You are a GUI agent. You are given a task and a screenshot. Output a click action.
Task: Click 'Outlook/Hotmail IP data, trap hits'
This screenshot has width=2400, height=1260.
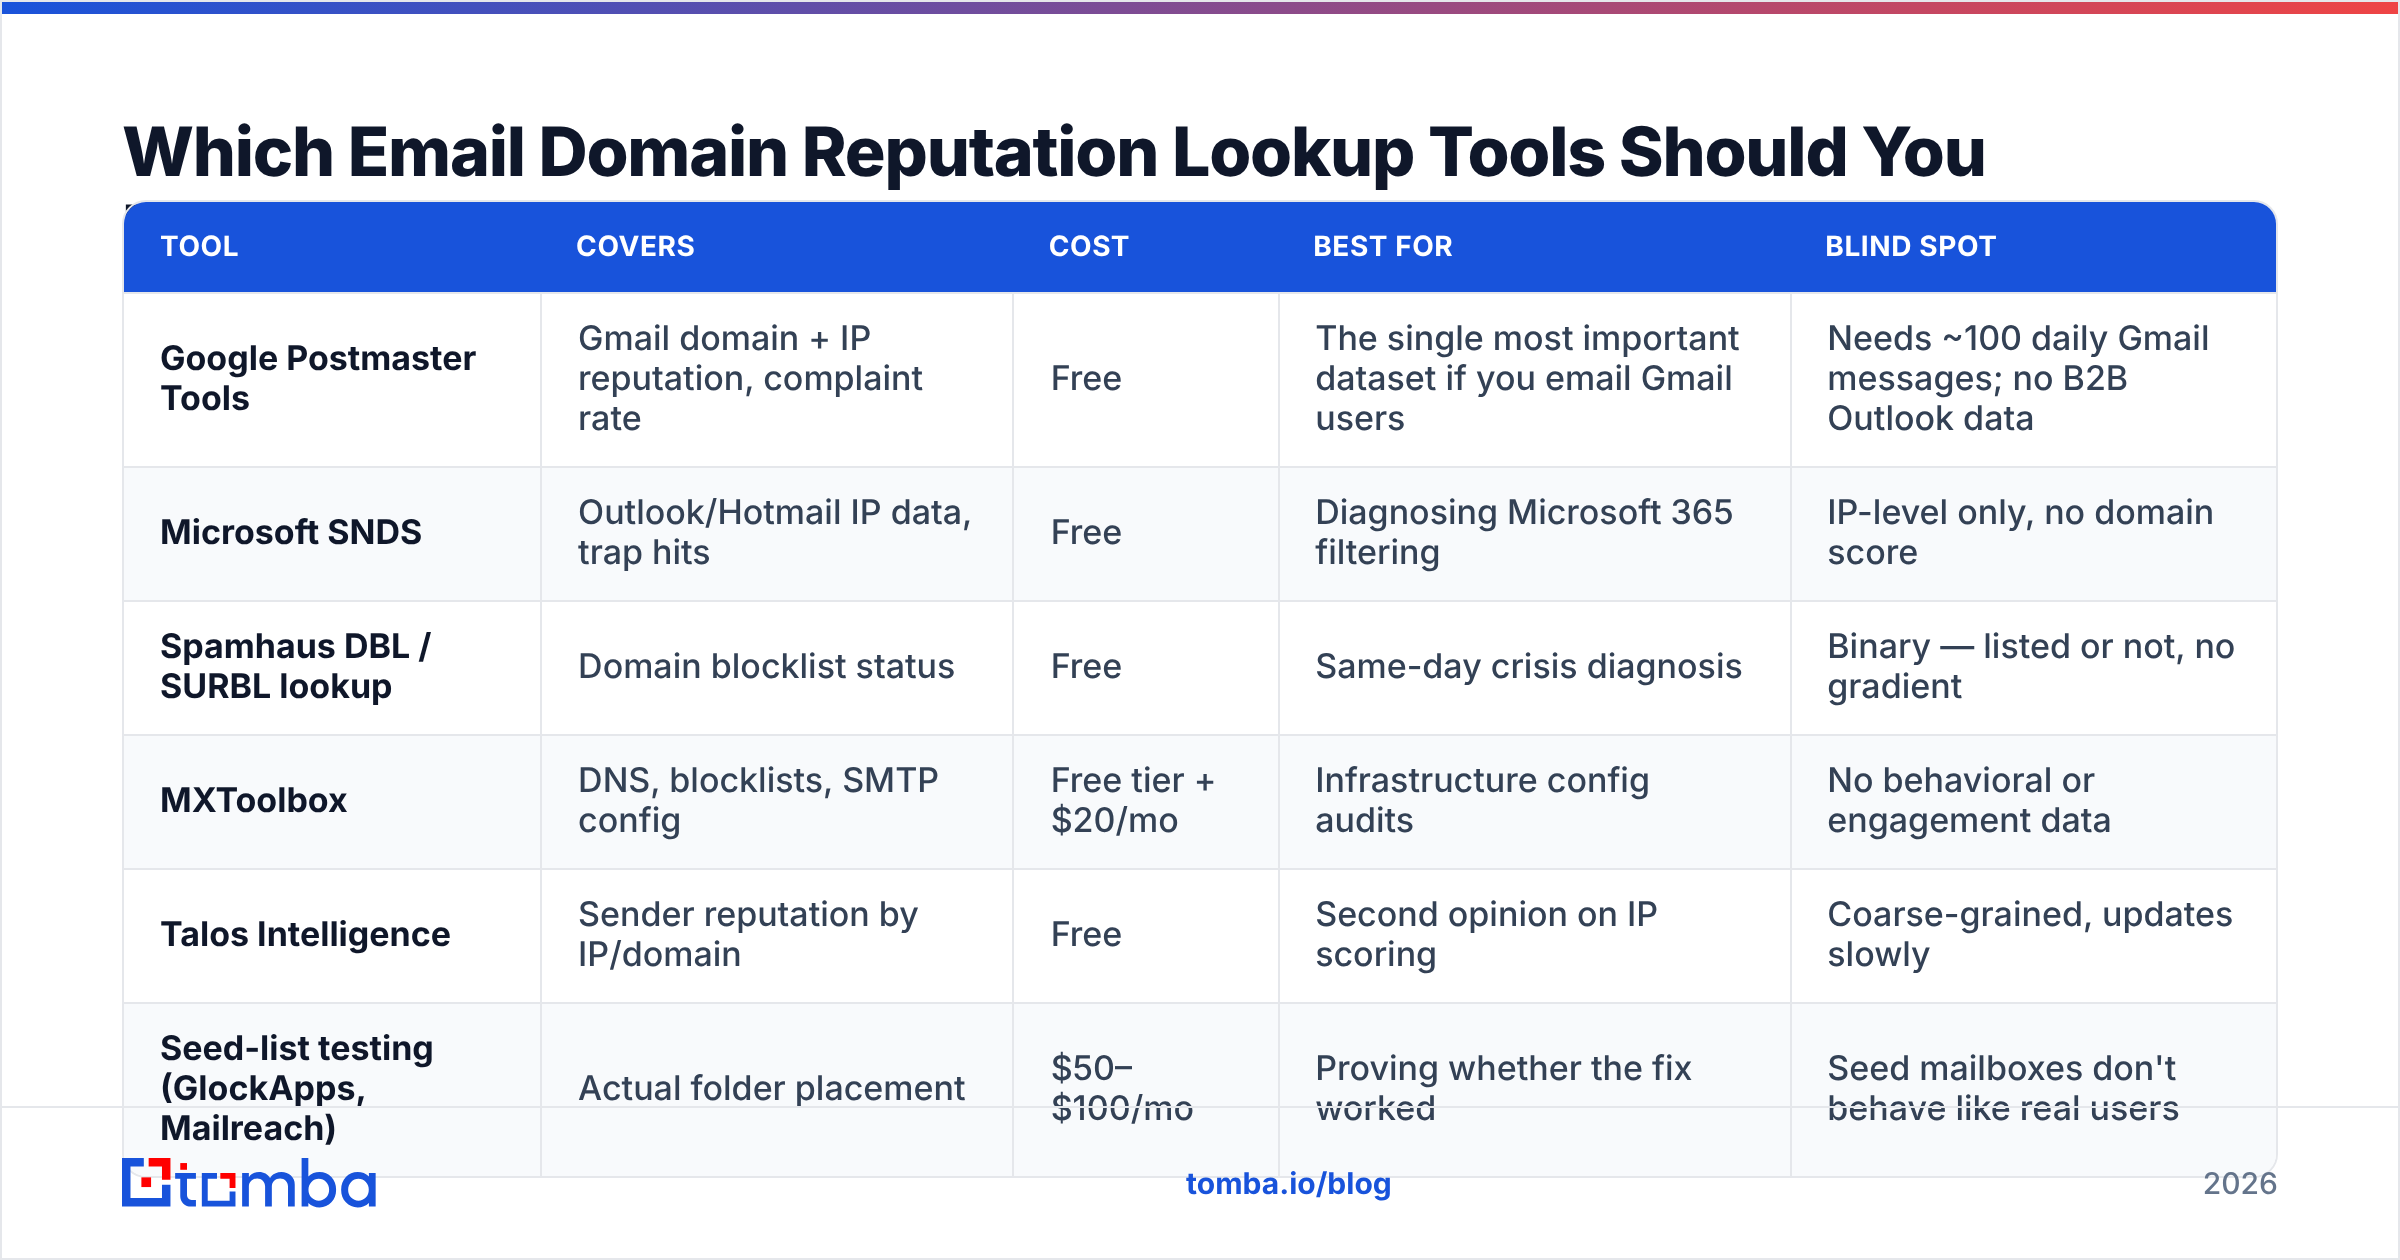[777, 534]
